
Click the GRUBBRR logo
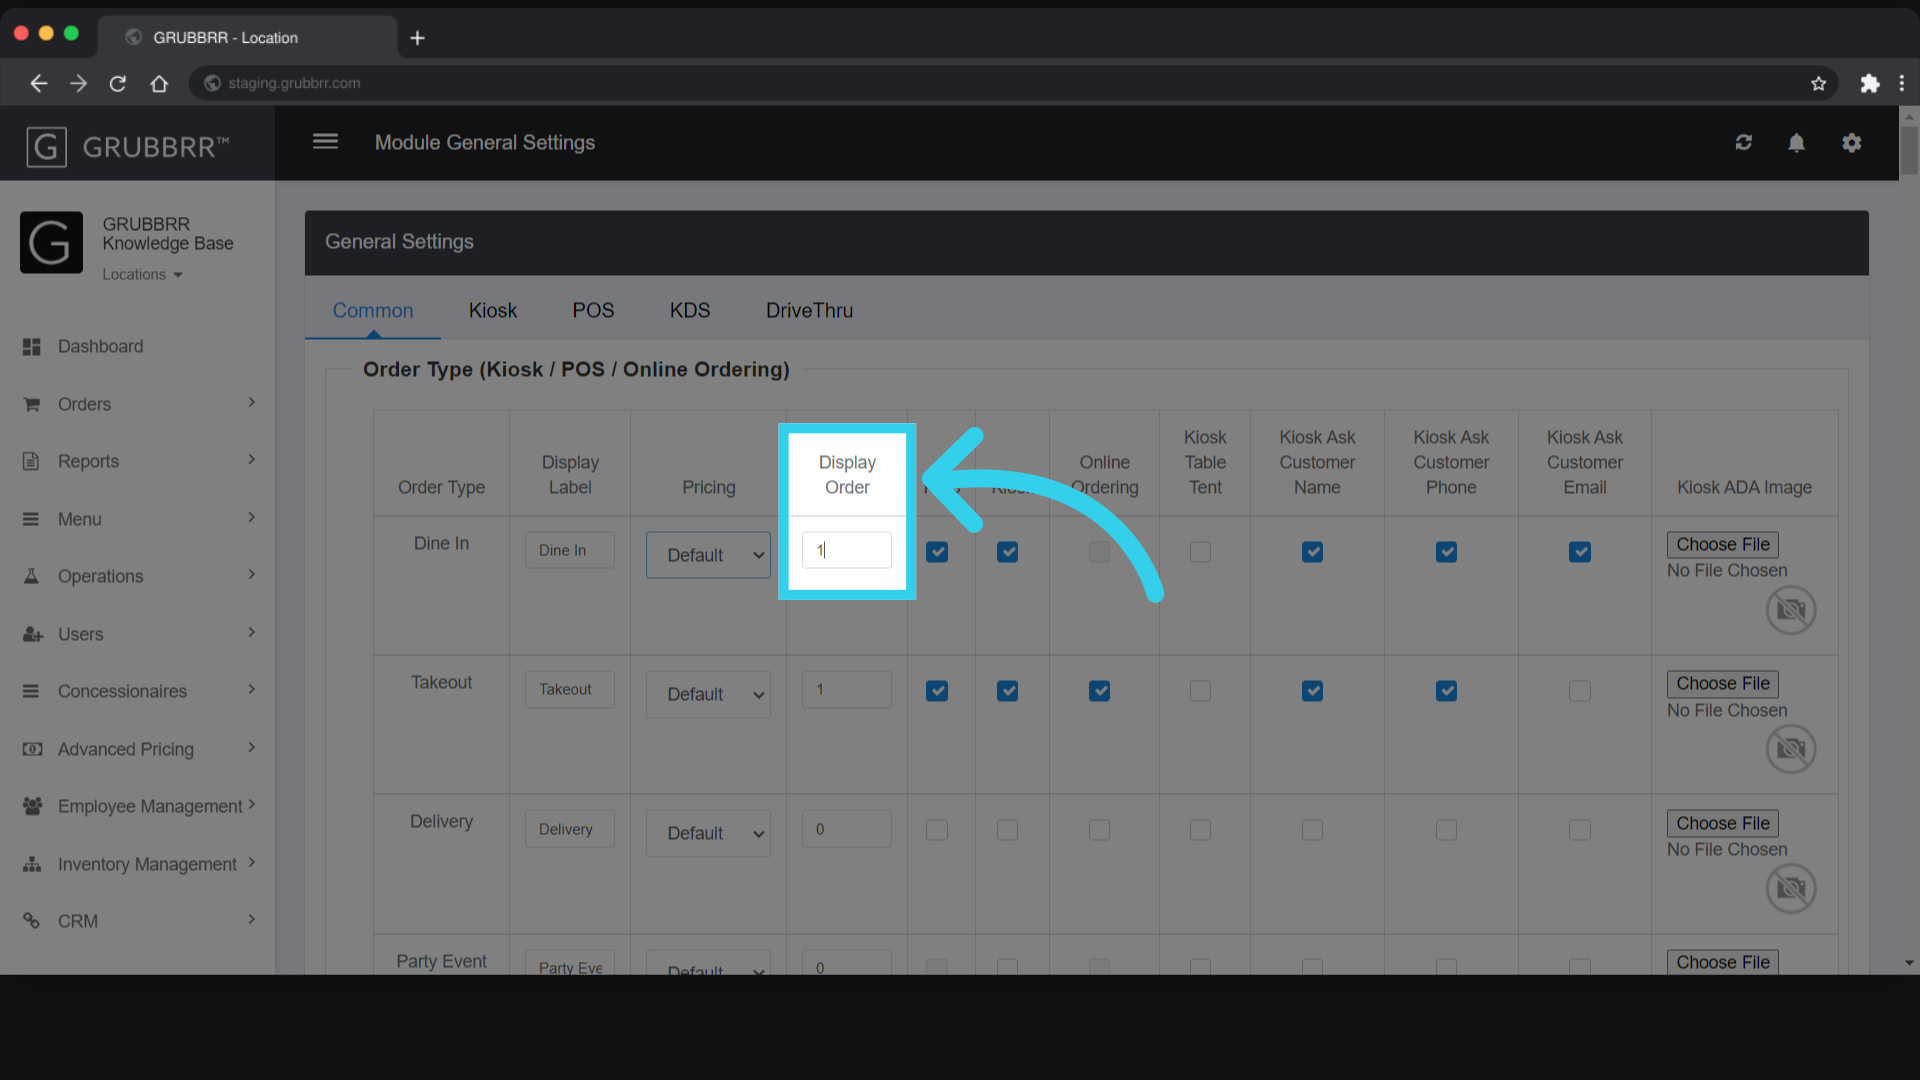(x=128, y=147)
